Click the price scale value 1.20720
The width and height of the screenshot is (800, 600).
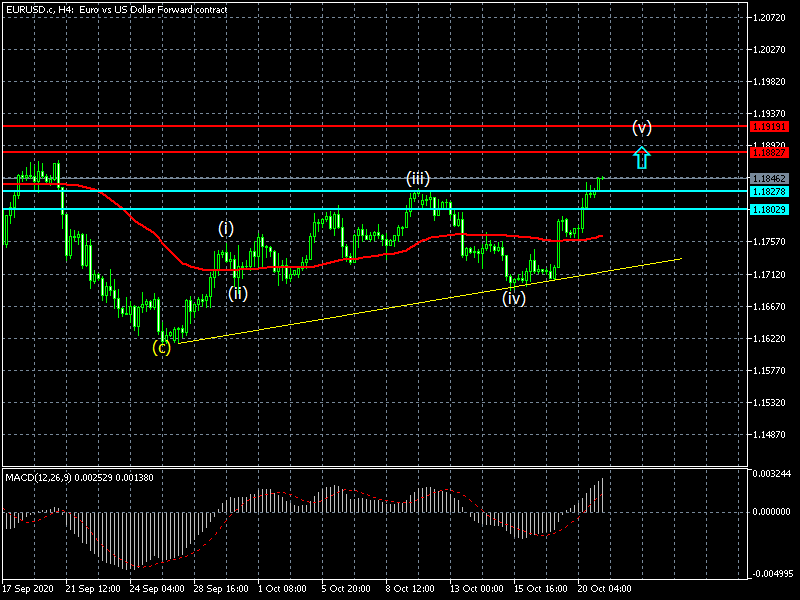tap(769, 18)
